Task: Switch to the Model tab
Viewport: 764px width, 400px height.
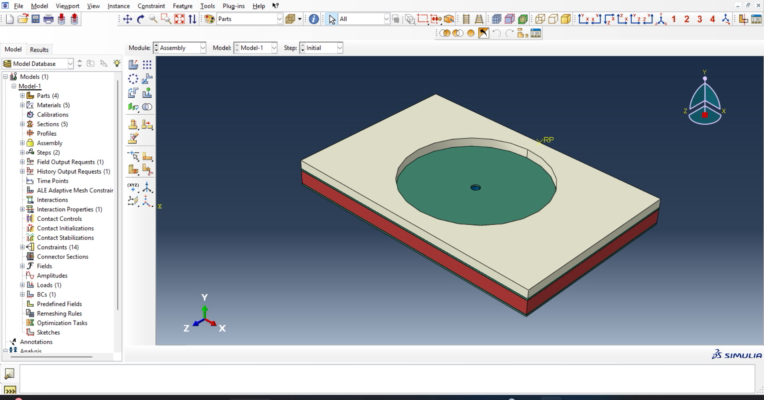Action: pos(13,49)
